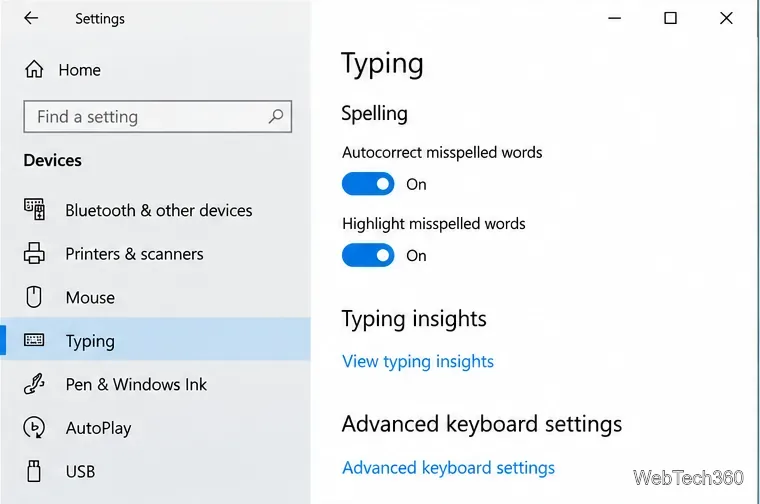The width and height of the screenshot is (760, 504).
Task: Open Typing settings page
Action: tap(155, 341)
